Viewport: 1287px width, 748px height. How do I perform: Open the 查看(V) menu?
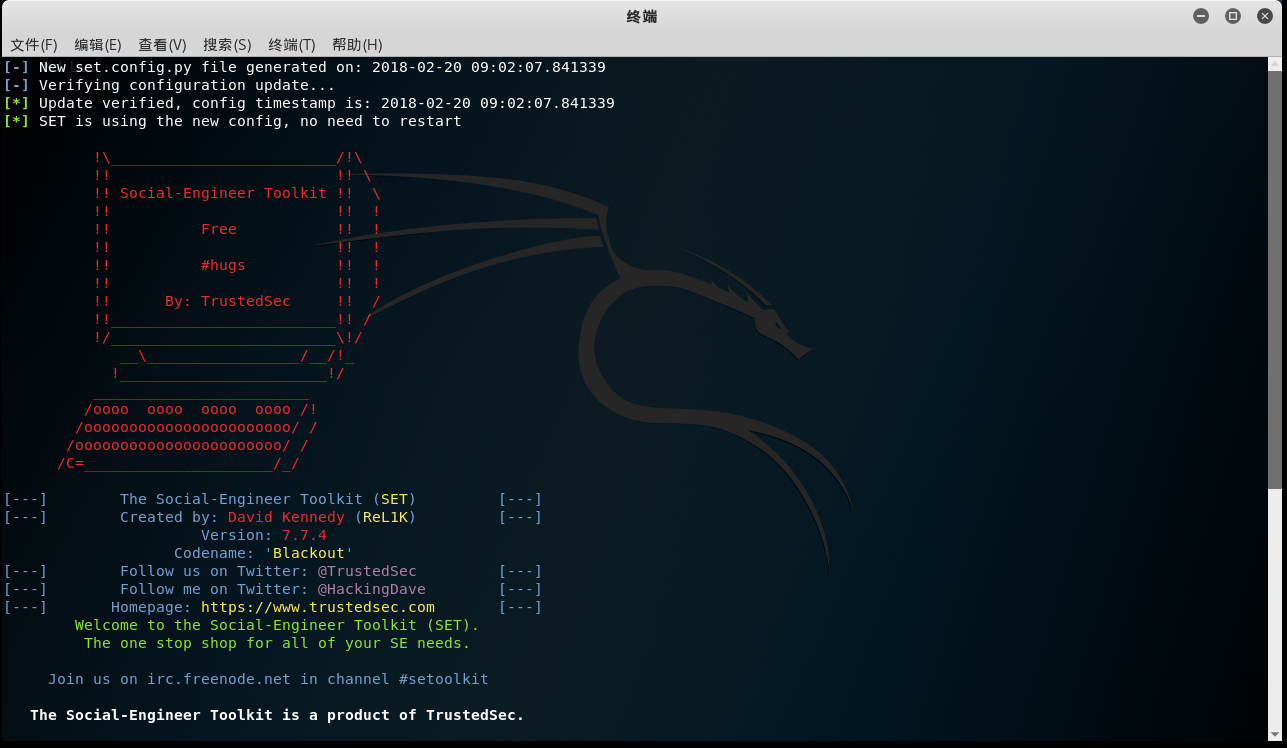(162, 45)
